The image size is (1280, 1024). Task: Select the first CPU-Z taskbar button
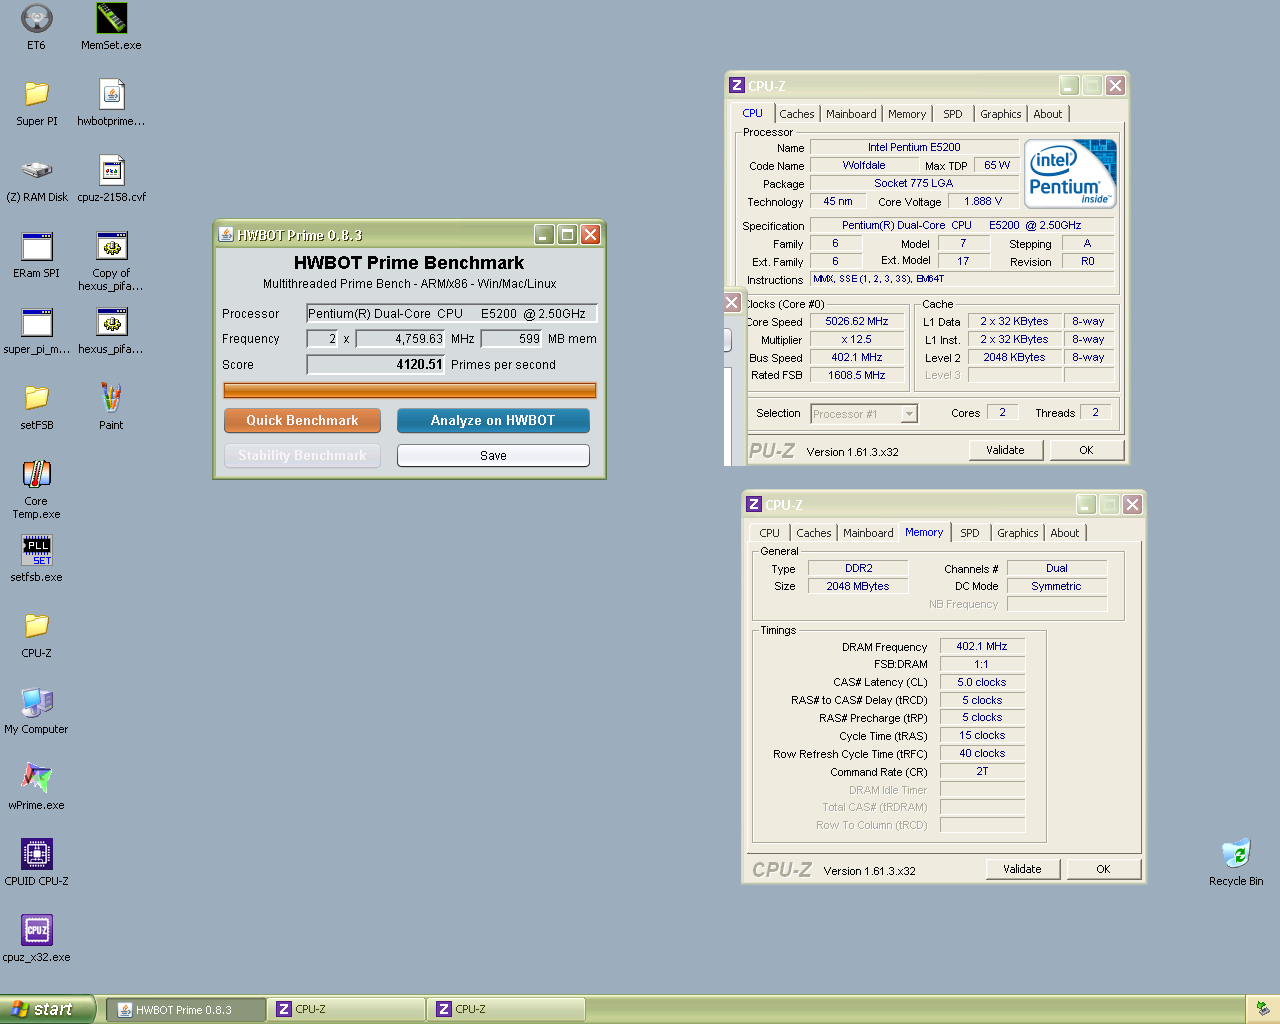point(346,1010)
